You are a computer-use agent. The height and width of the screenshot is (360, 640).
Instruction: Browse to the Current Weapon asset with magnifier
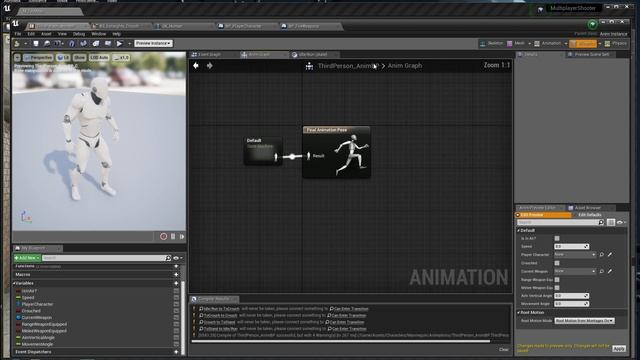[x=602, y=271]
